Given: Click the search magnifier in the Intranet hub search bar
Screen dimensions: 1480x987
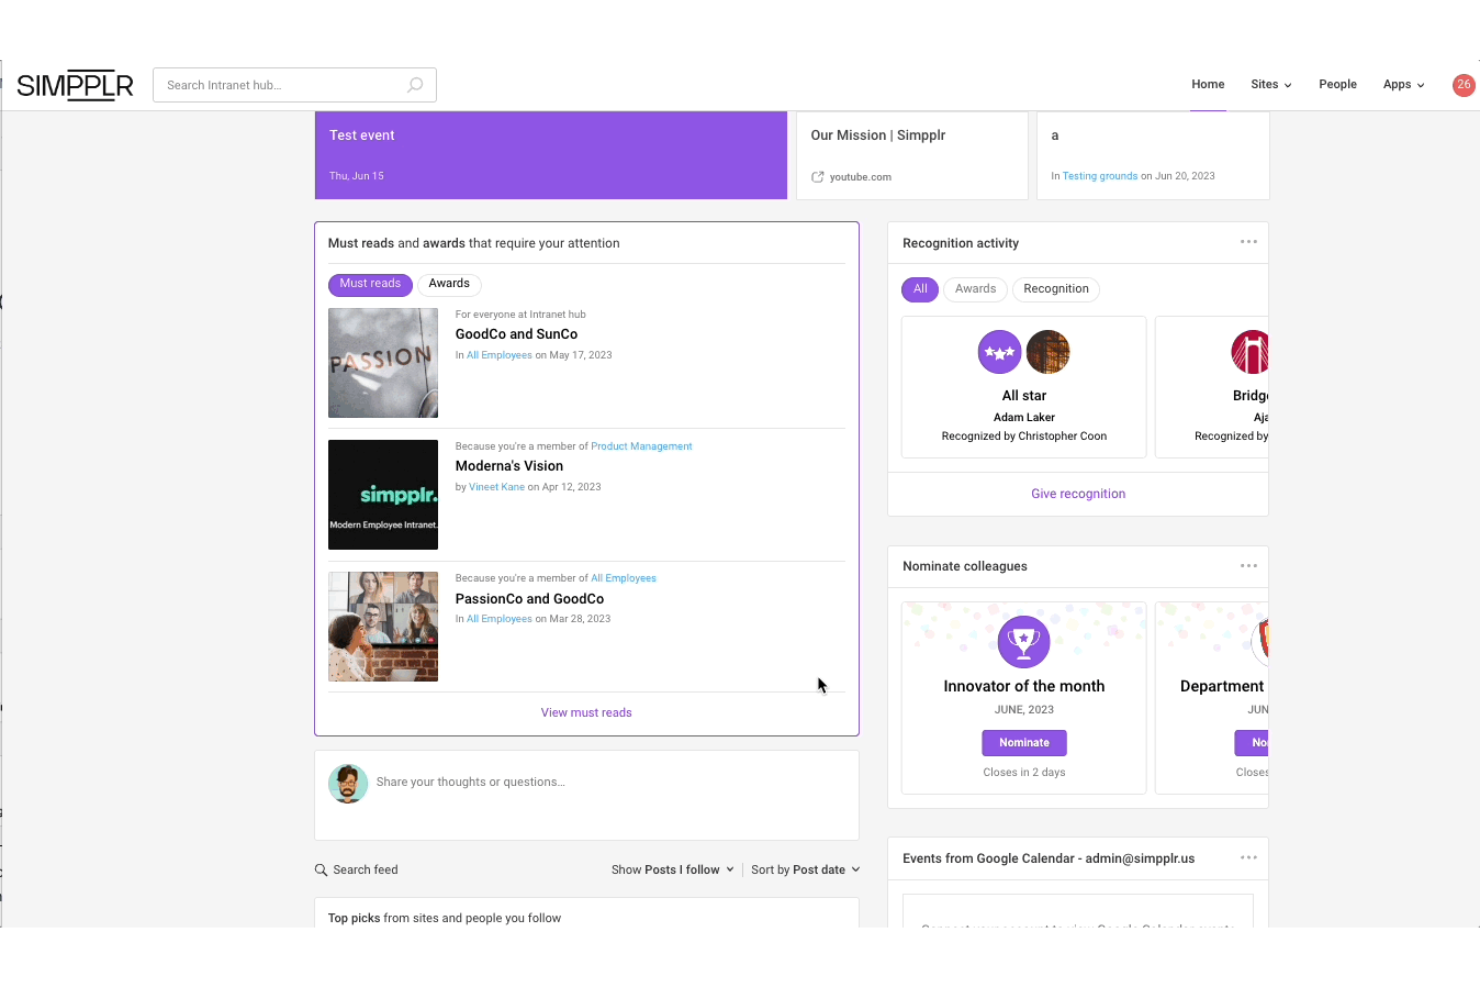Looking at the screenshot, I should pyautogui.click(x=414, y=85).
